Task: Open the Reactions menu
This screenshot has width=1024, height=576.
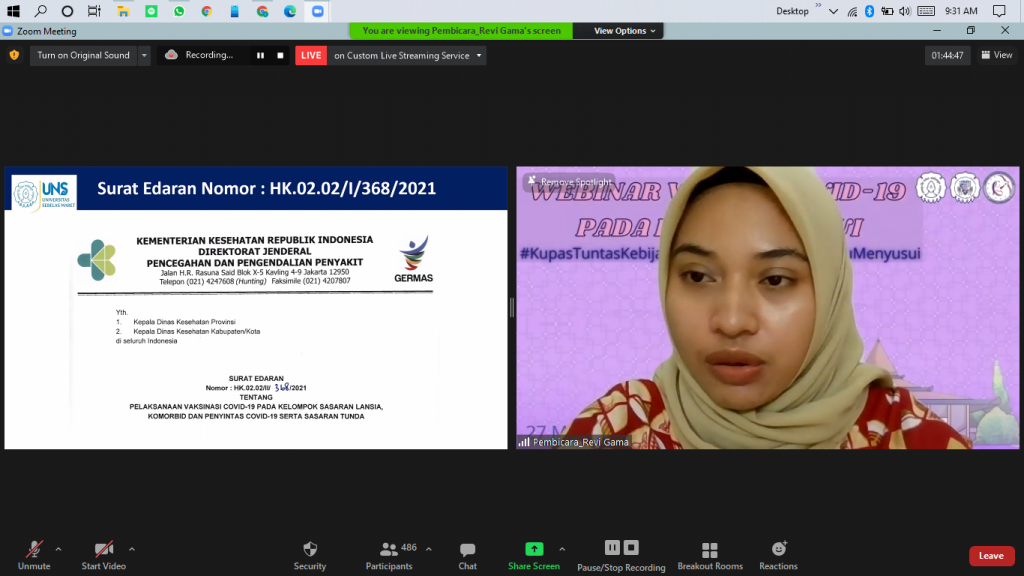Action: tap(778, 556)
